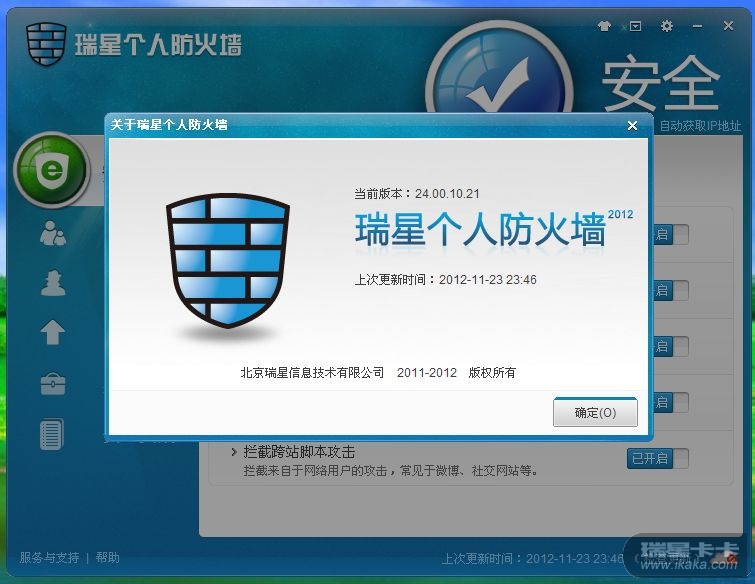
Task: Open the family/parental control sidebar icon
Action: 52,234
